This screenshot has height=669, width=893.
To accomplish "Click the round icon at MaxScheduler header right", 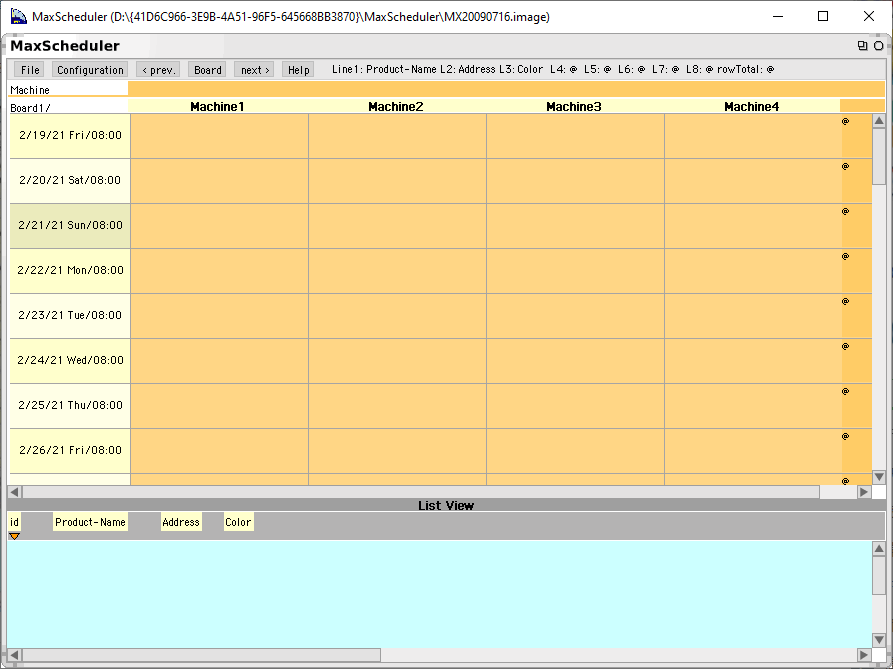I will click(x=879, y=46).
